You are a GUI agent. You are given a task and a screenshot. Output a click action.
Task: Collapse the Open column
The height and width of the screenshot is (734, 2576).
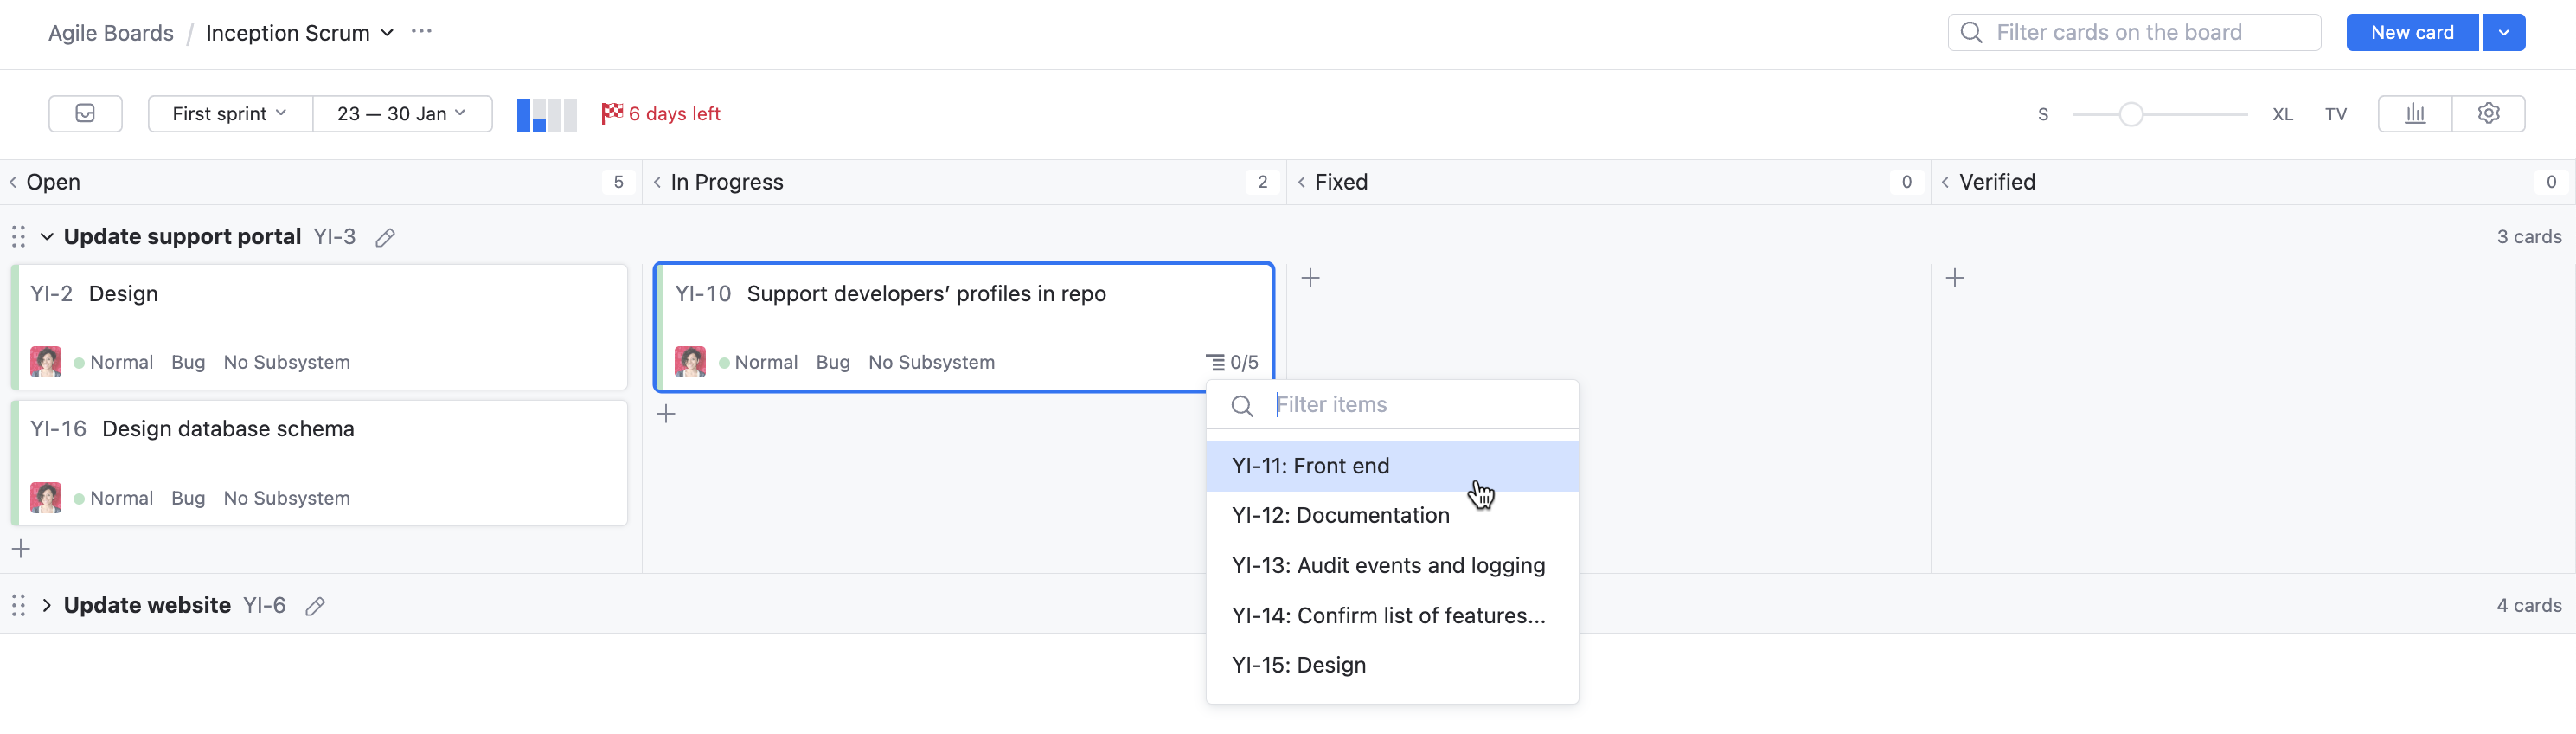(13, 183)
